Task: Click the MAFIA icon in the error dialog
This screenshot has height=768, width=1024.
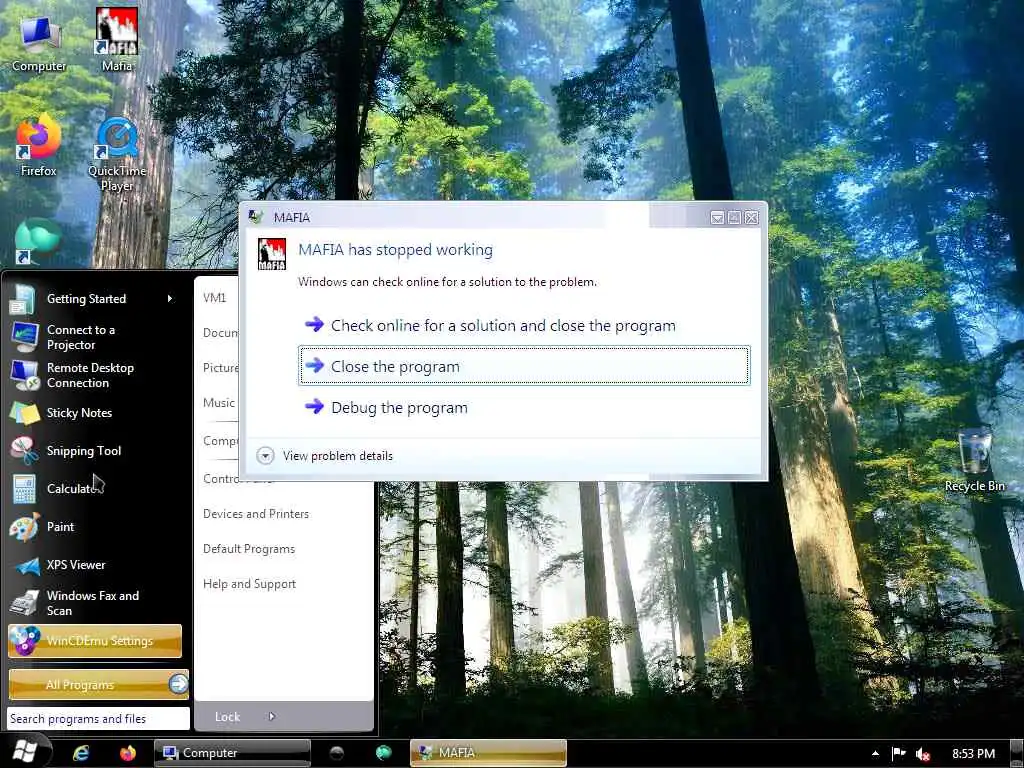Action: point(272,253)
